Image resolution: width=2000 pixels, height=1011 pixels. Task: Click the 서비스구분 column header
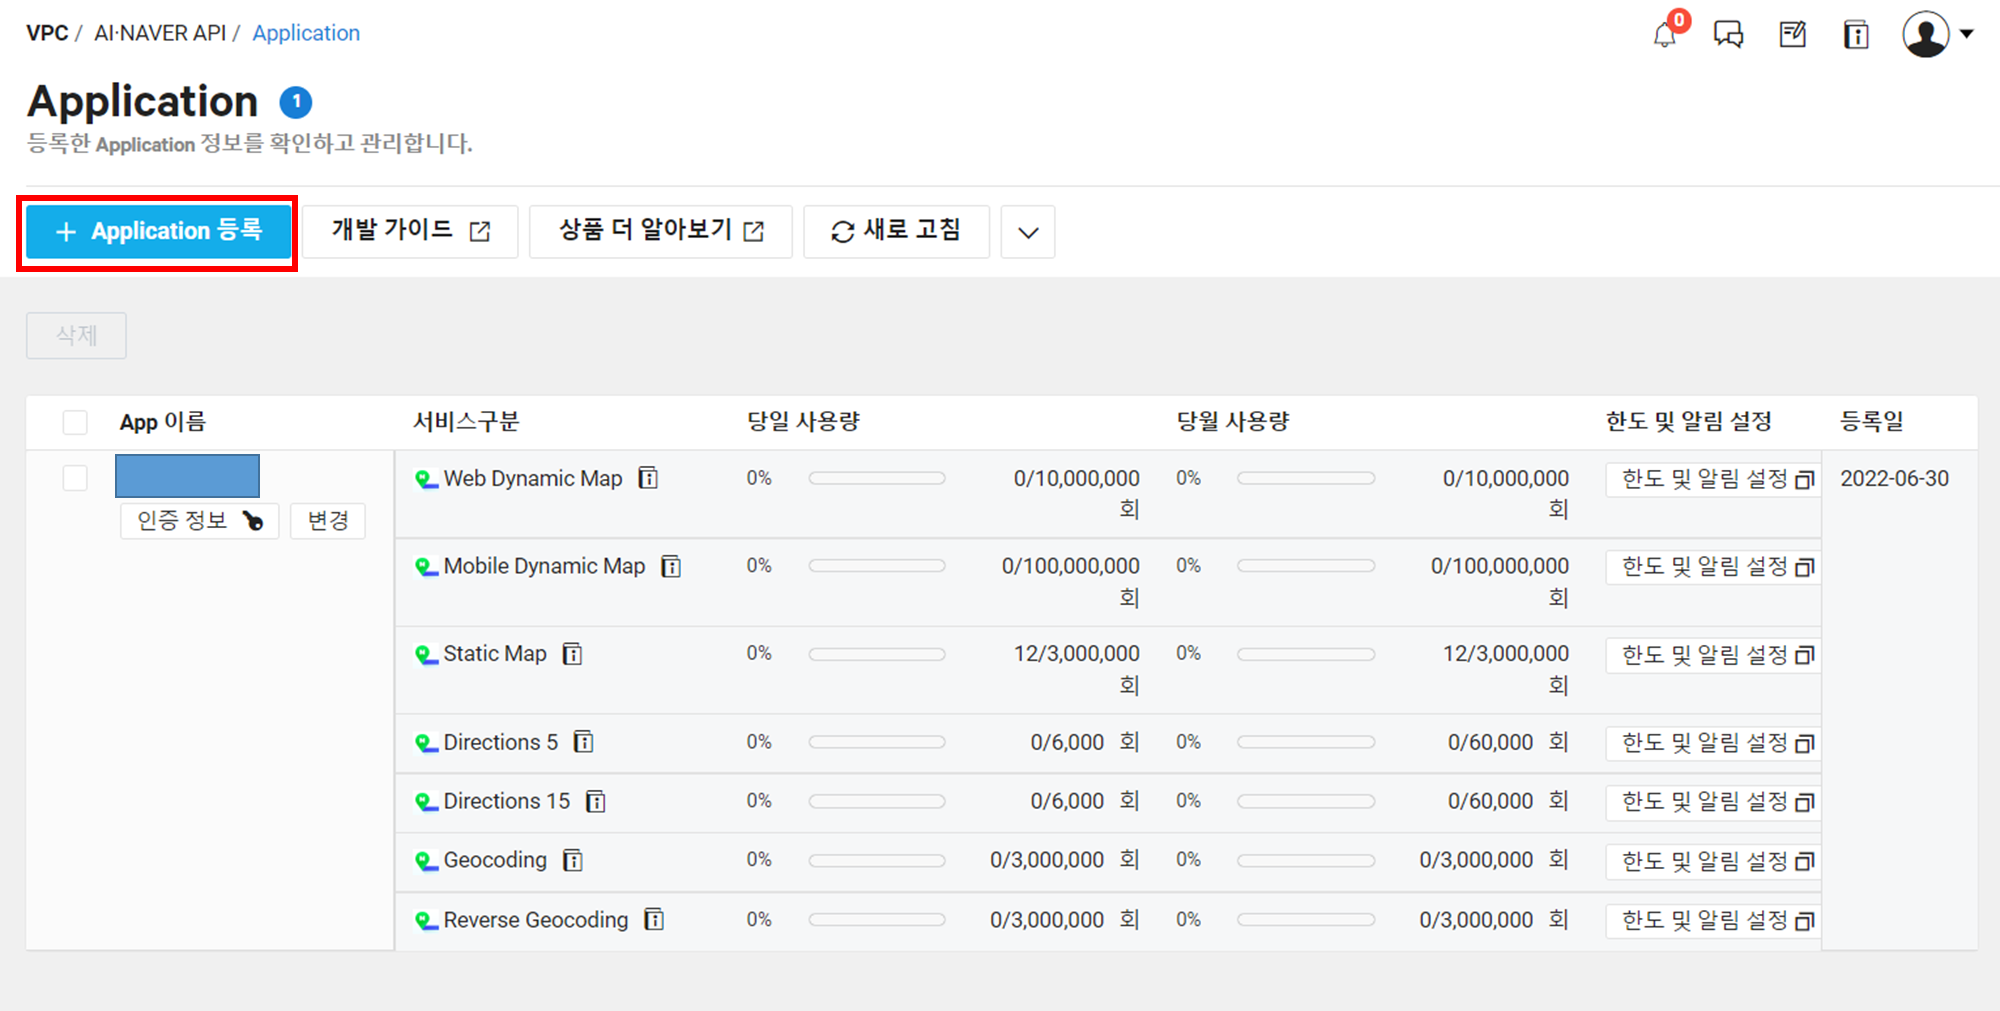click(x=467, y=422)
